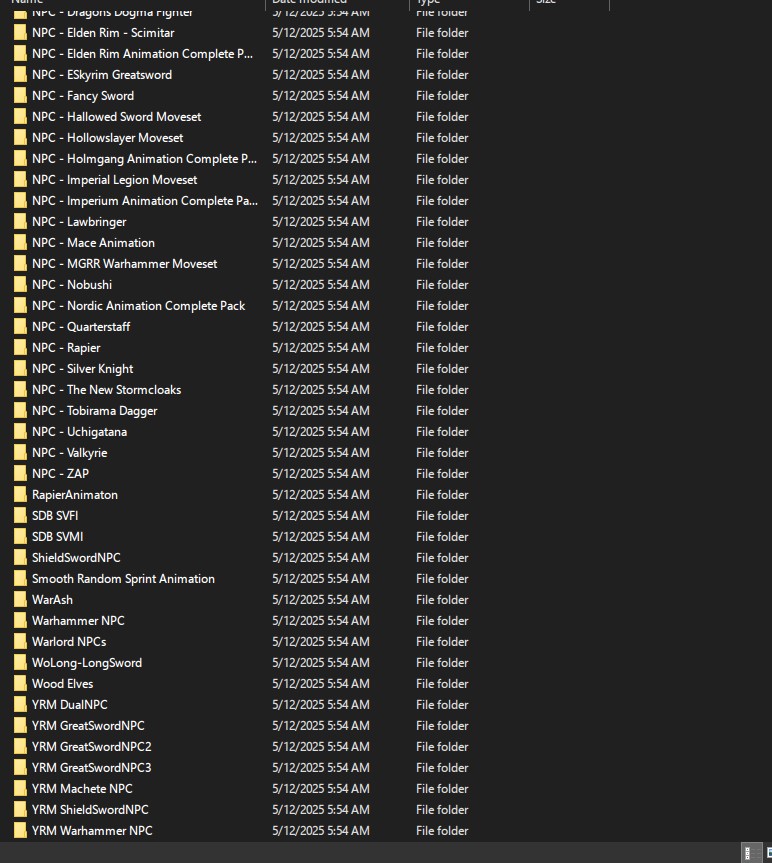Select the NPC - ZAP folder icon

pos(20,474)
